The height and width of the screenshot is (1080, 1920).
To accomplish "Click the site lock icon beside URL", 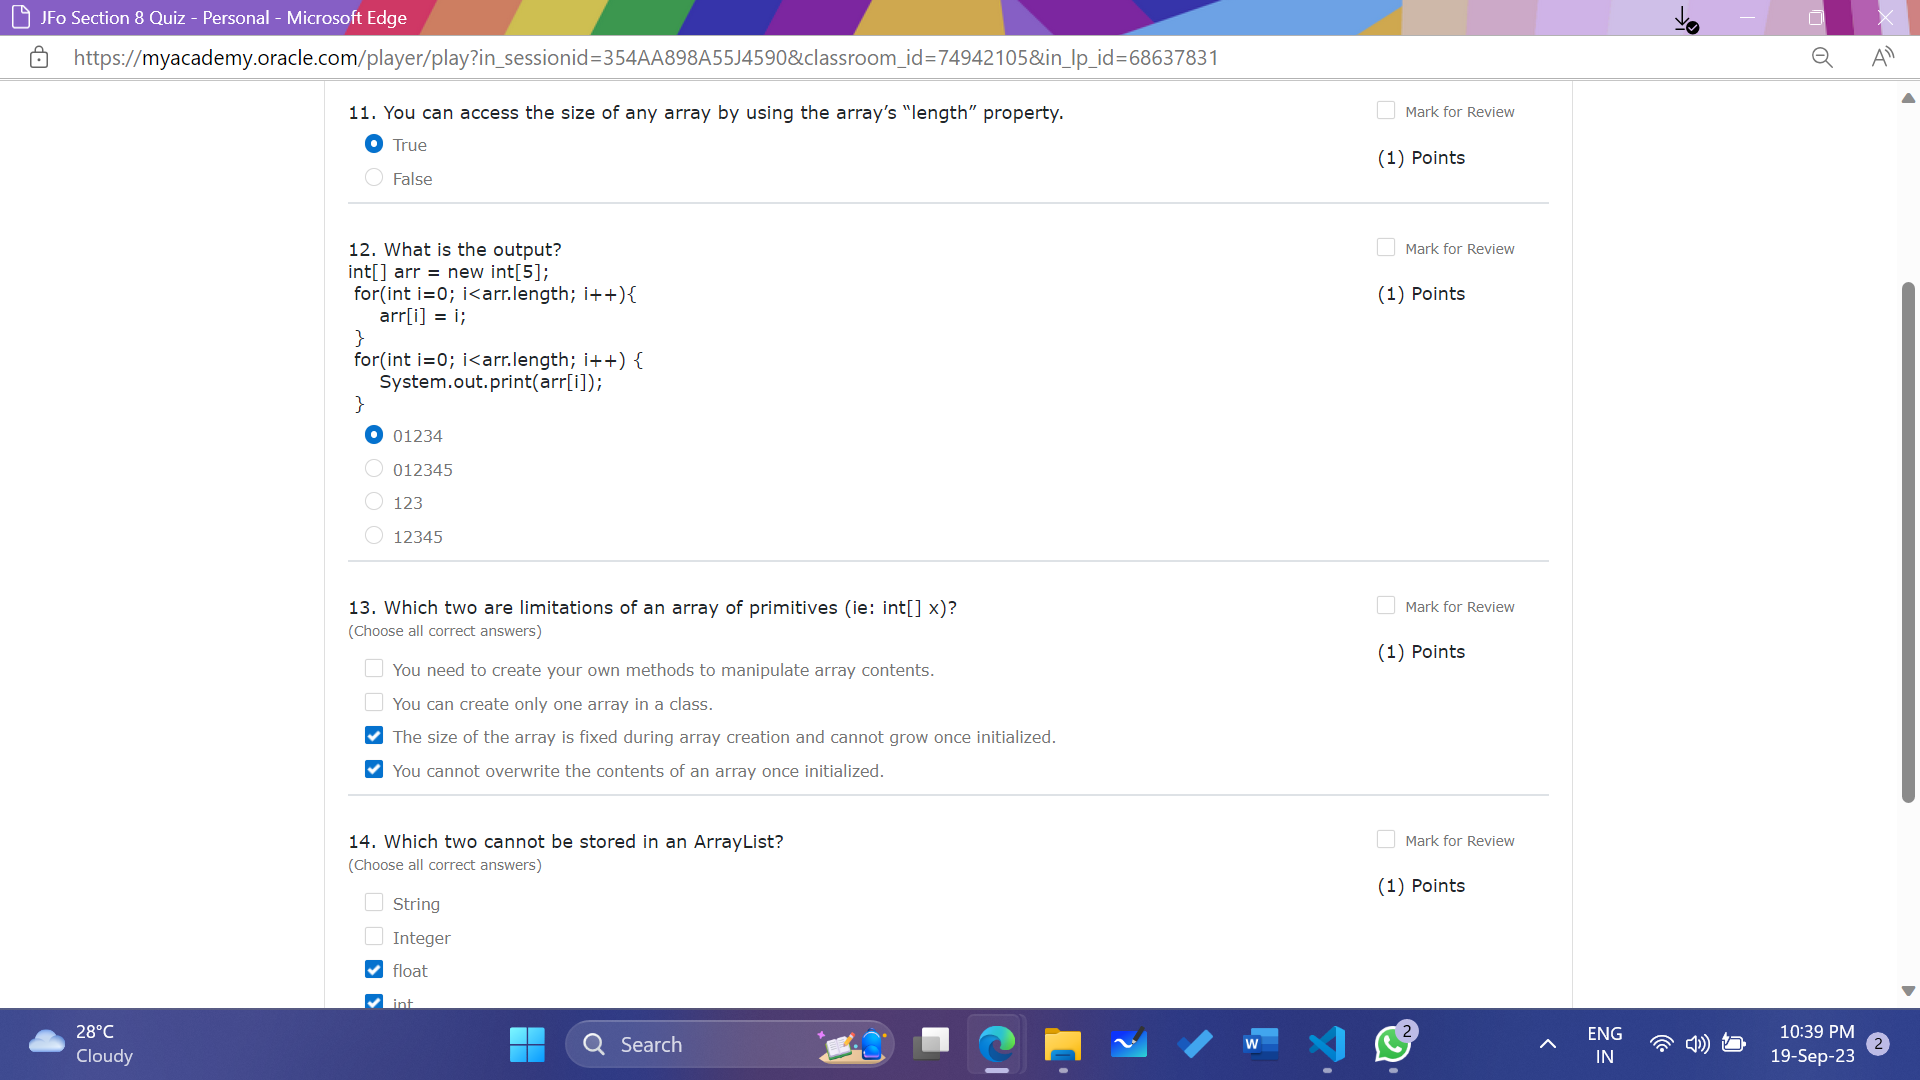I will (x=39, y=58).
